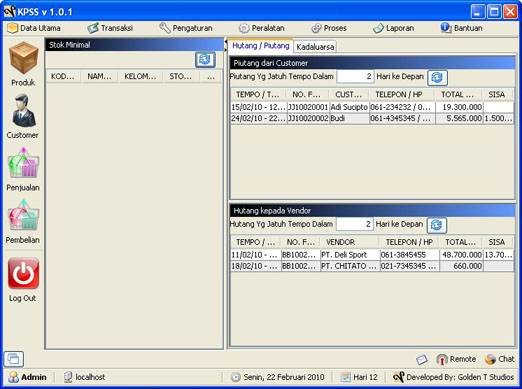Open the Penjualan basket icon
Image resolution: width=522 pixels, height=389 pixels.
[x=23, y=163]
